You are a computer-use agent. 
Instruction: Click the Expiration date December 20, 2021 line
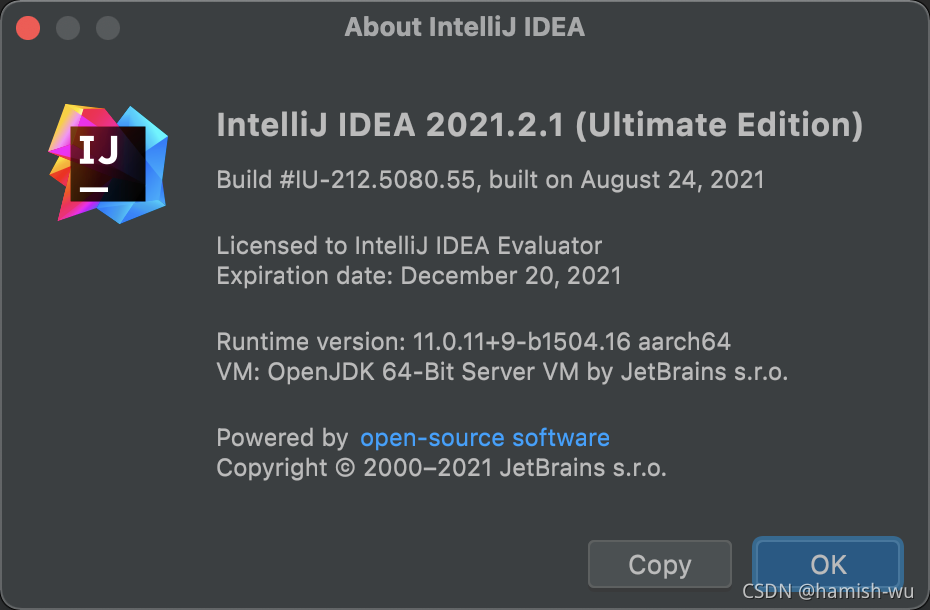[419, 275]
